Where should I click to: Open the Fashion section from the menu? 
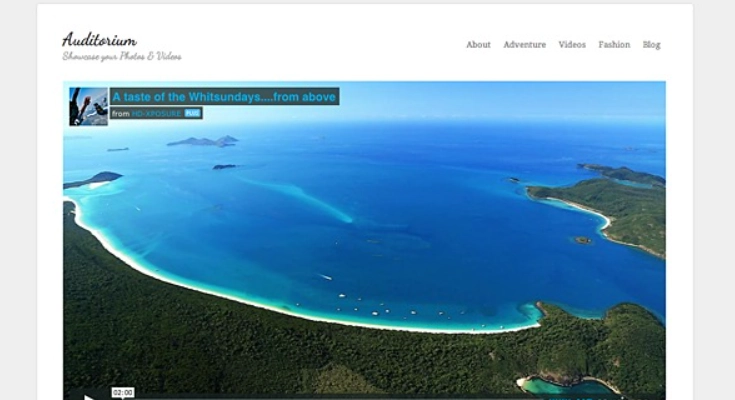614,45
